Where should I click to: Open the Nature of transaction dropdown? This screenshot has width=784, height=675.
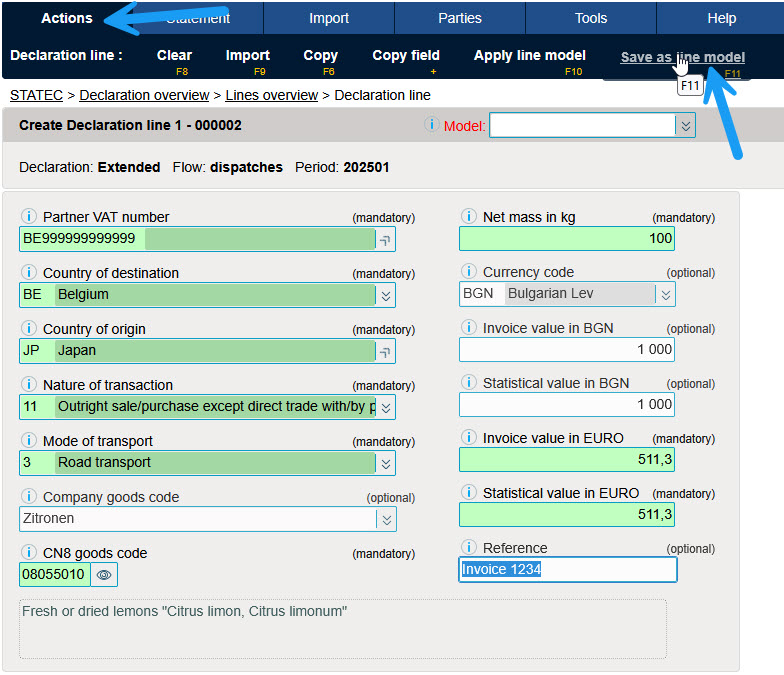click(386, 407)
